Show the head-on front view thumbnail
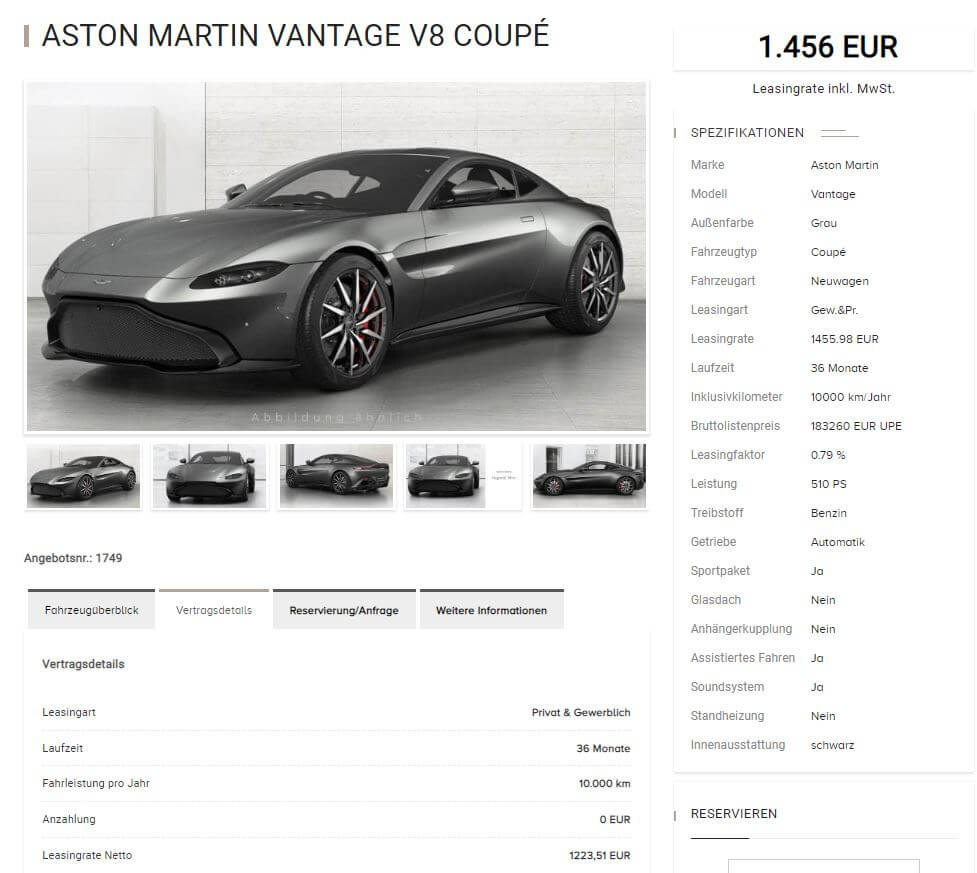Screen dimensions: 977x873 210,476
